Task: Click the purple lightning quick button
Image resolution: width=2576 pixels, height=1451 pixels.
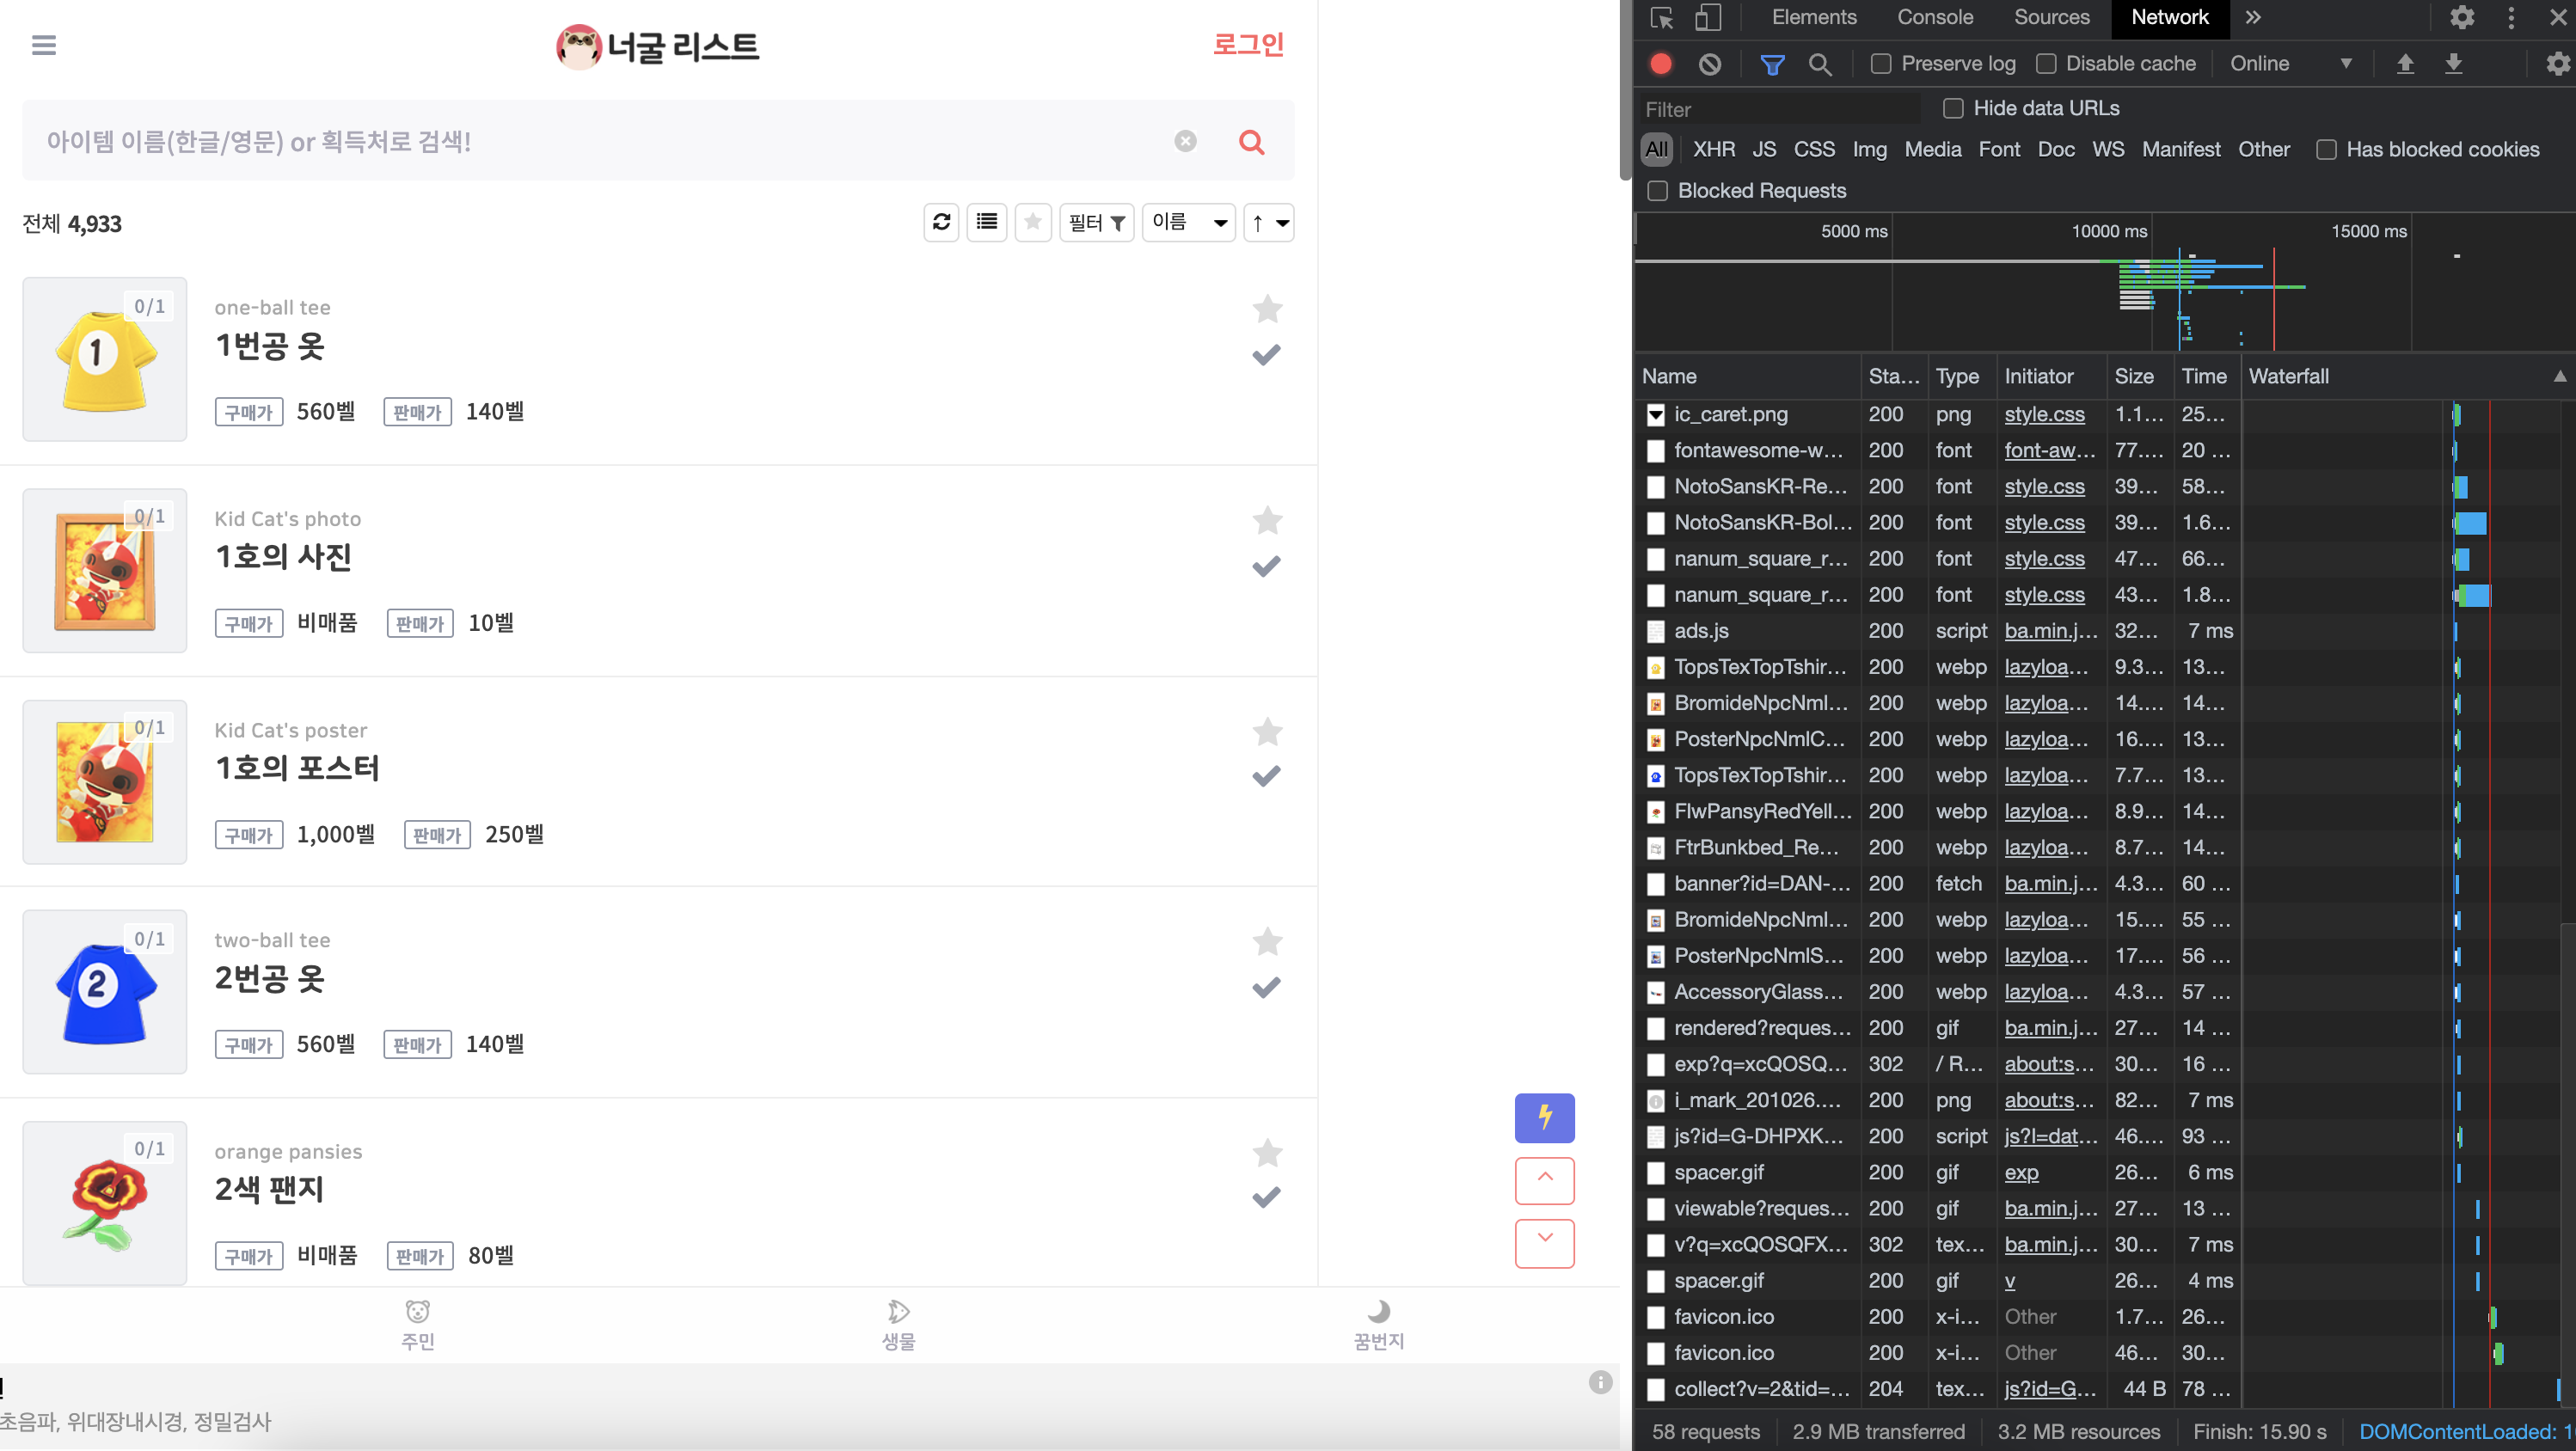Action: point(1544,1117)
